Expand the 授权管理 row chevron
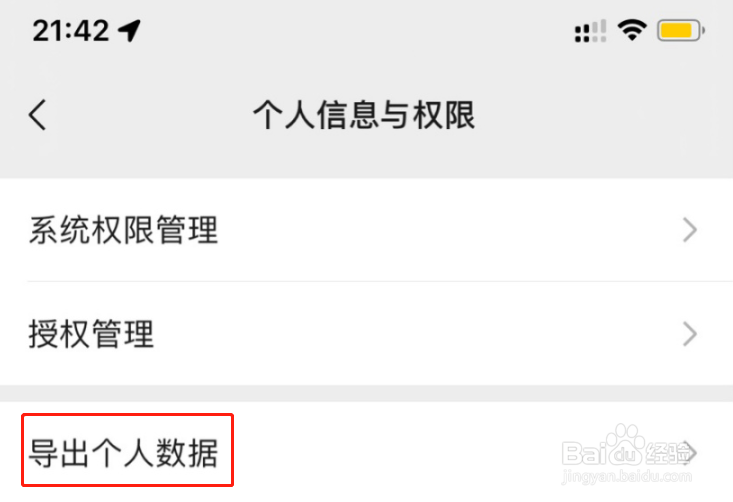 coord(690,334)
